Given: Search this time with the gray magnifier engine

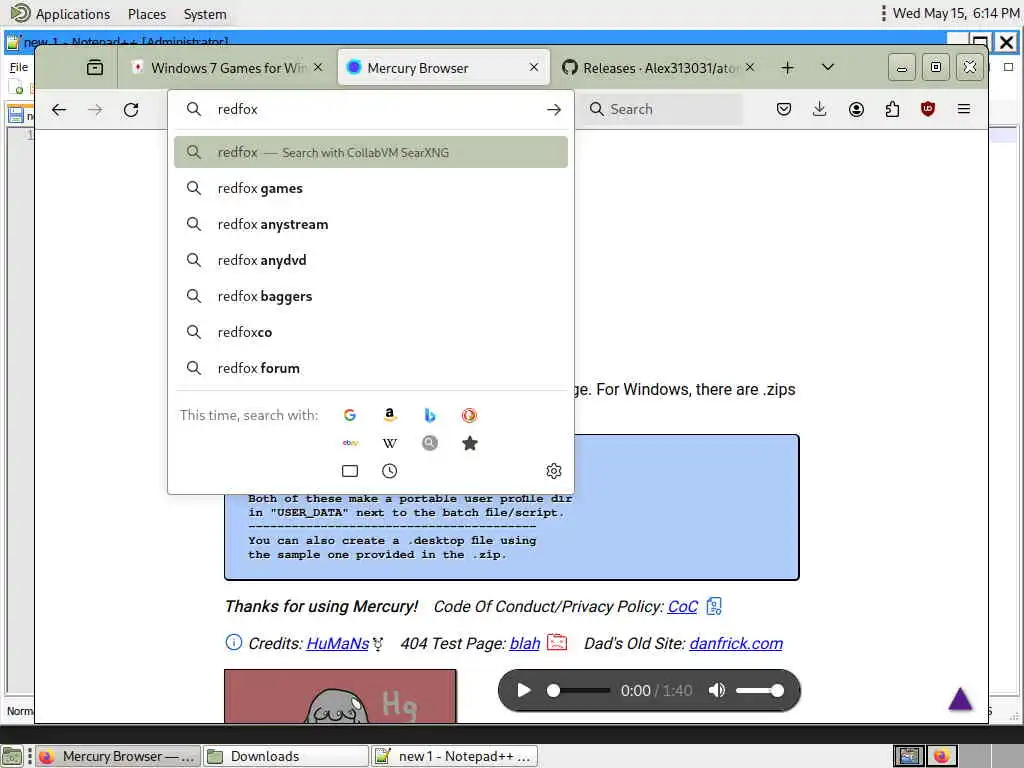Looking at the screenshot, I should (430, 443).
